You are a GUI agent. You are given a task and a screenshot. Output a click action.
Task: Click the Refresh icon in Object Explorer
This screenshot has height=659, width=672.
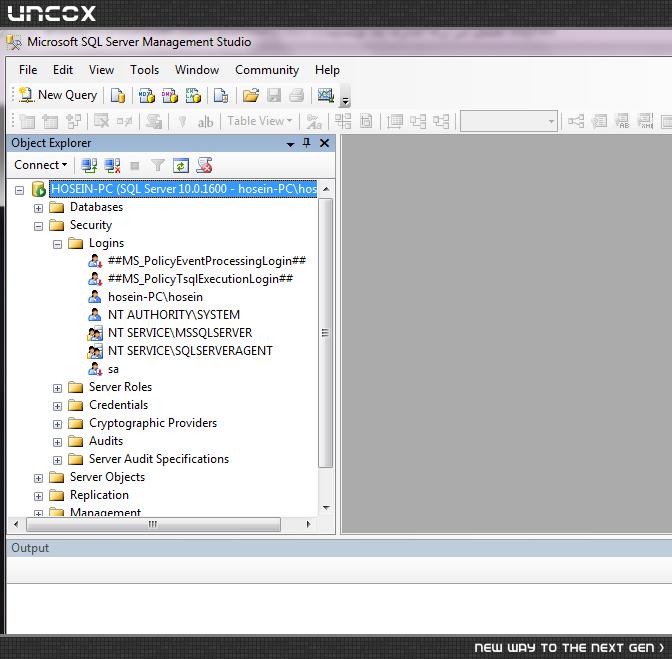[x=181, y=165]
